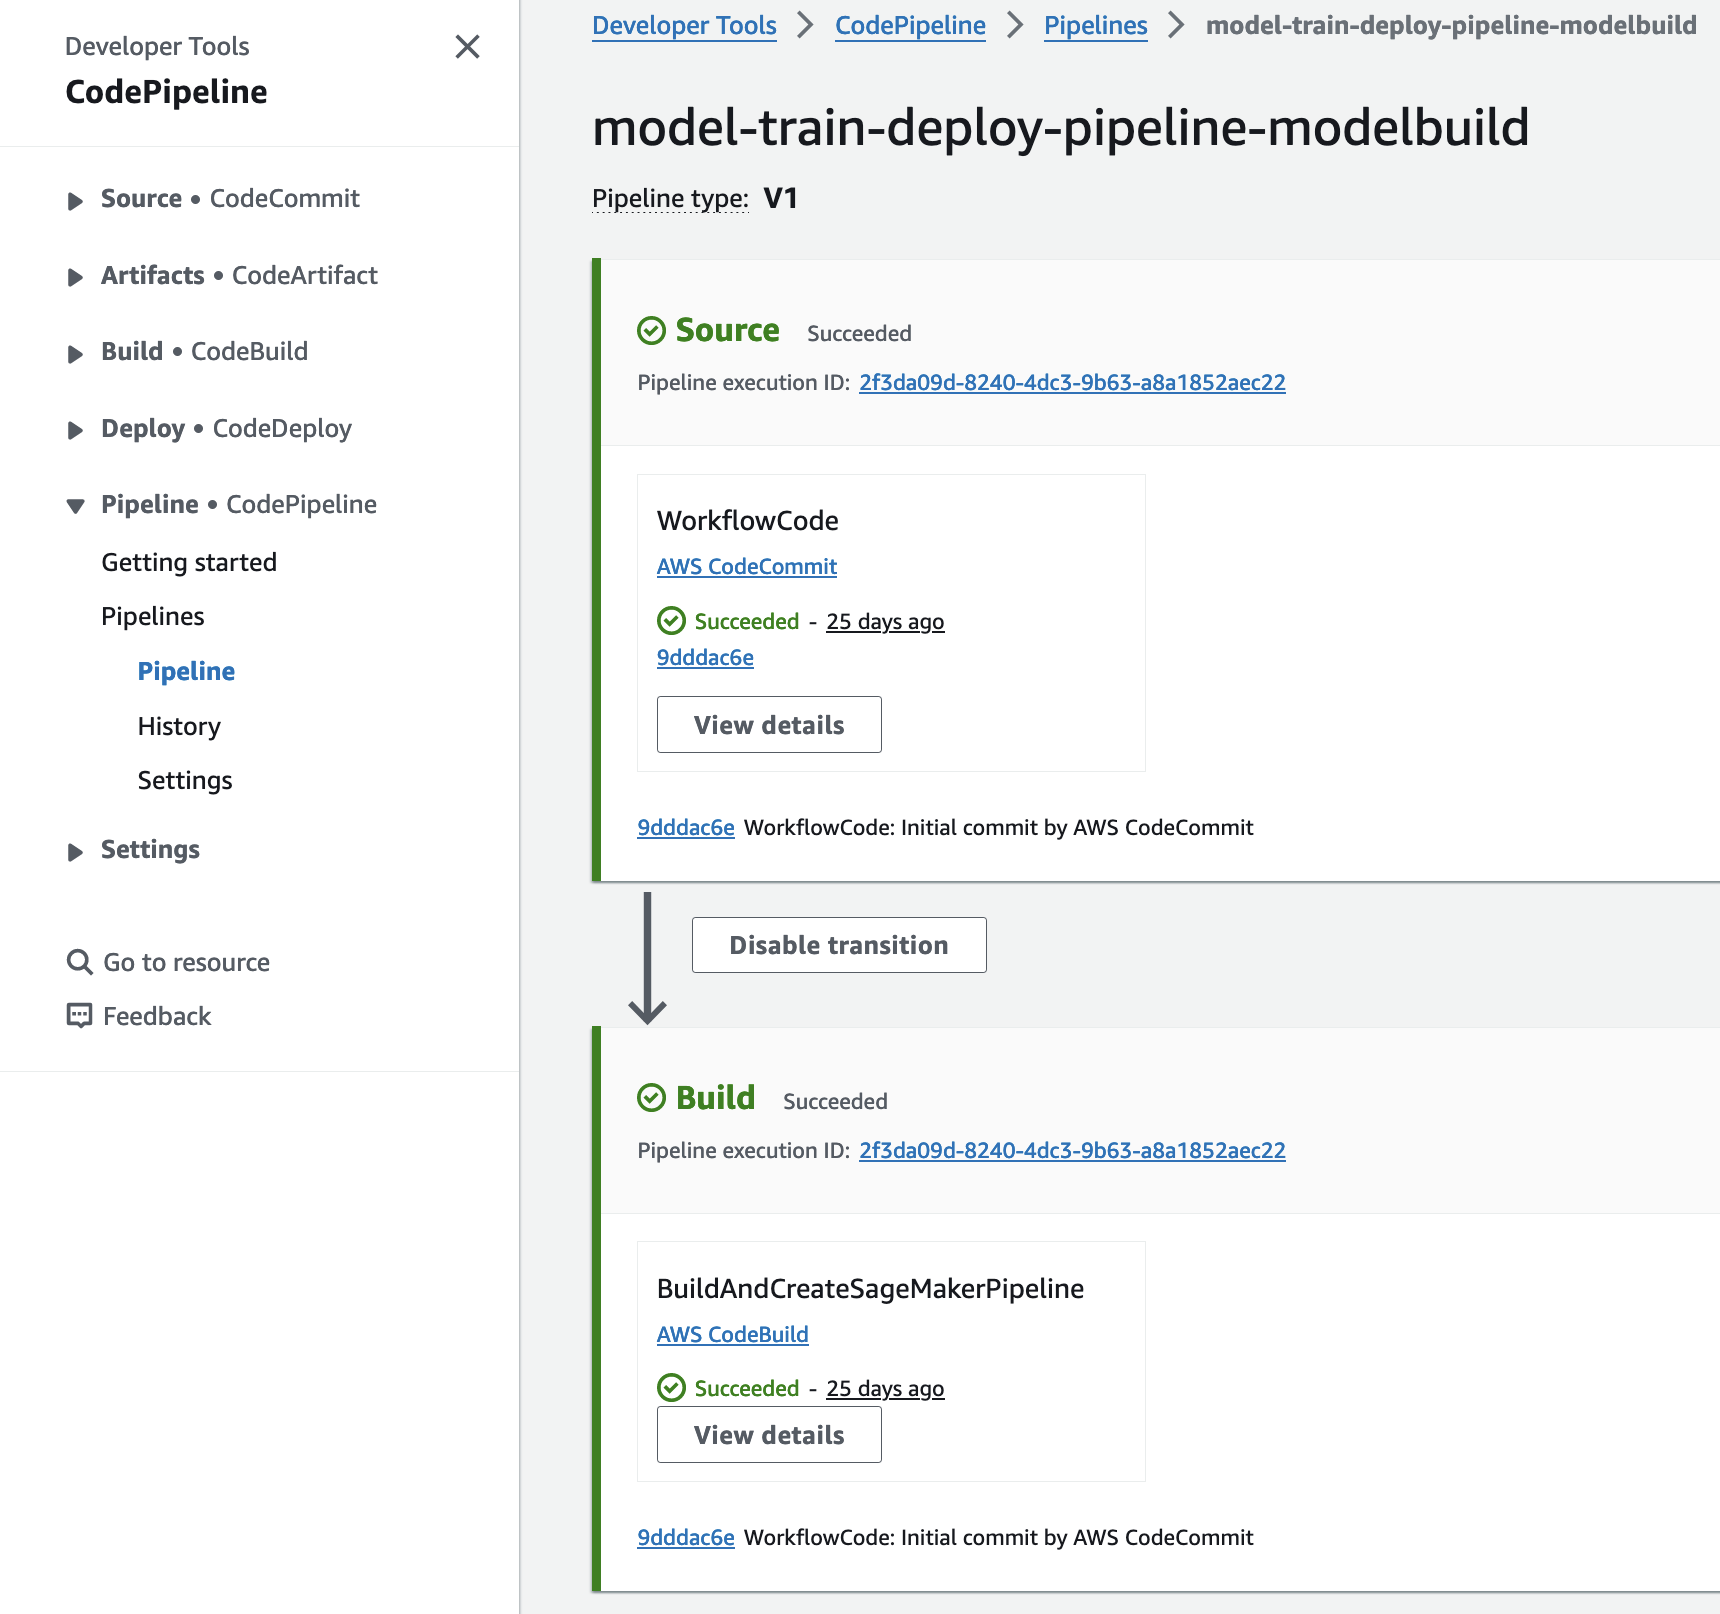Expand the Build CodeBuild section
Image resolution: width=1720 pixels, height=1614 pixels.
pyautogui.click(x=75, y=353)
